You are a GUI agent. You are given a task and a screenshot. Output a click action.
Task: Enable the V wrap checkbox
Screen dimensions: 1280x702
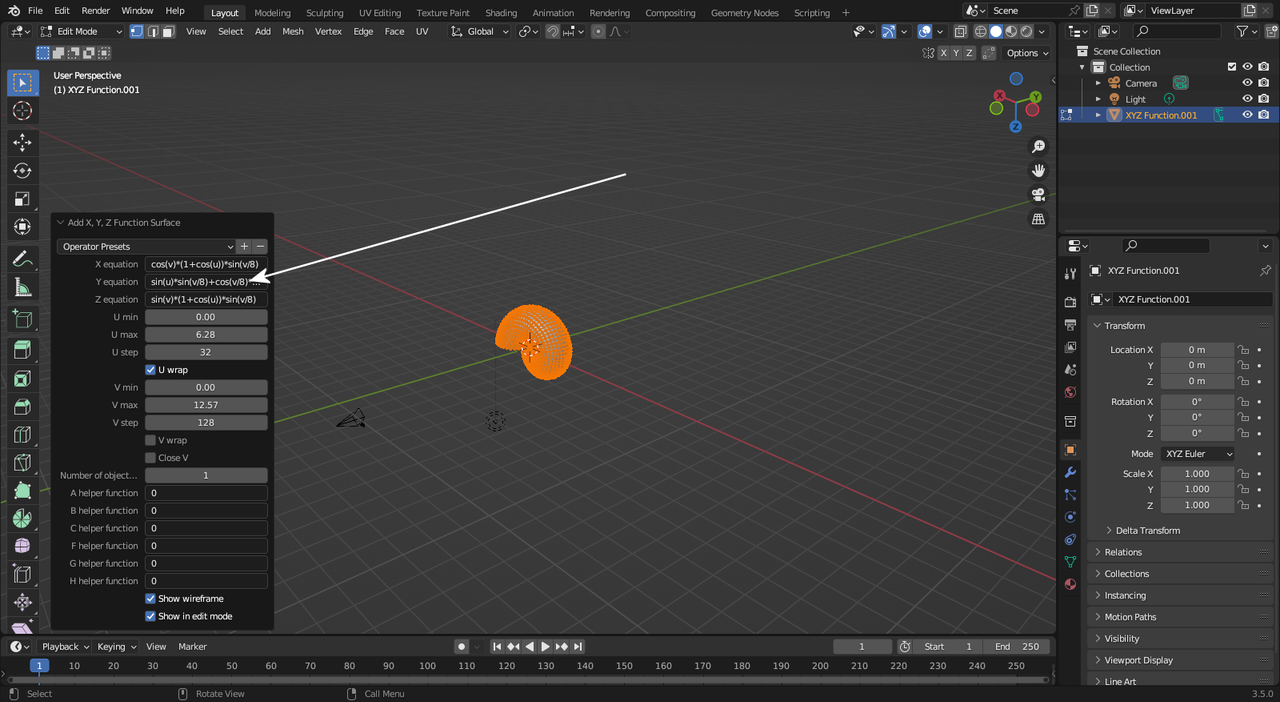tap(151, 440)
